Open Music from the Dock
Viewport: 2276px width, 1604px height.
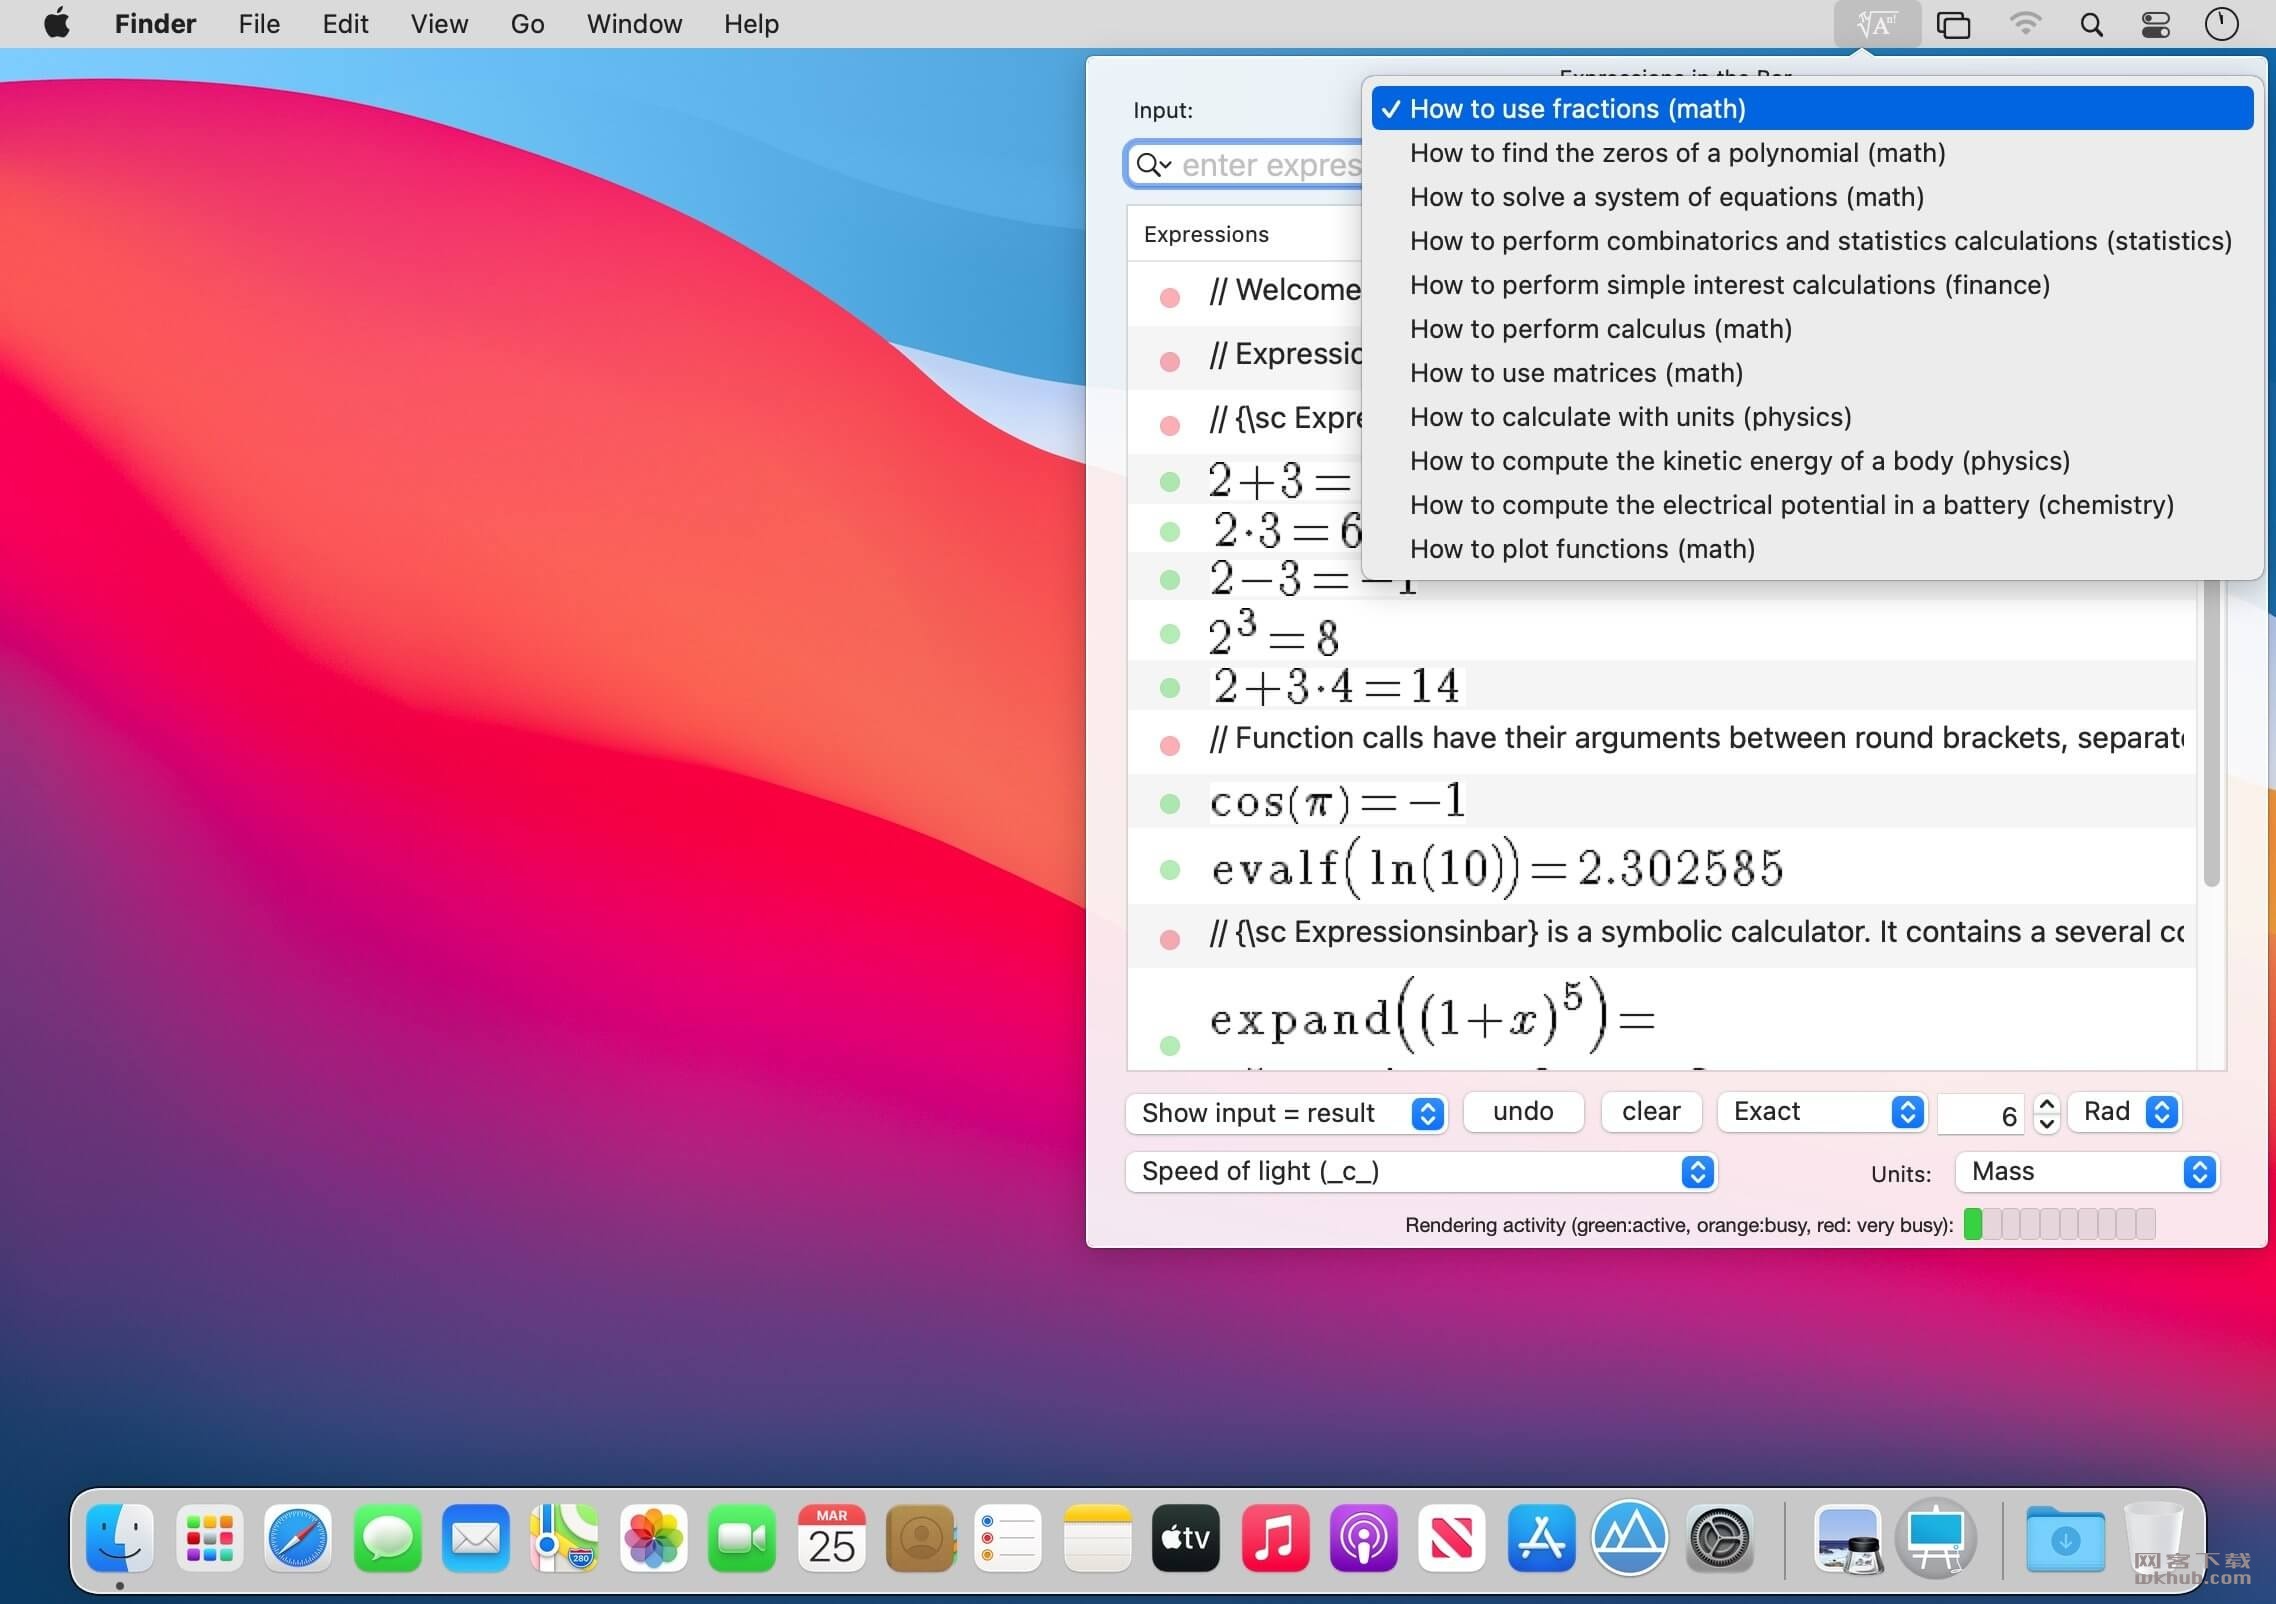(x=1275, y=1537)
